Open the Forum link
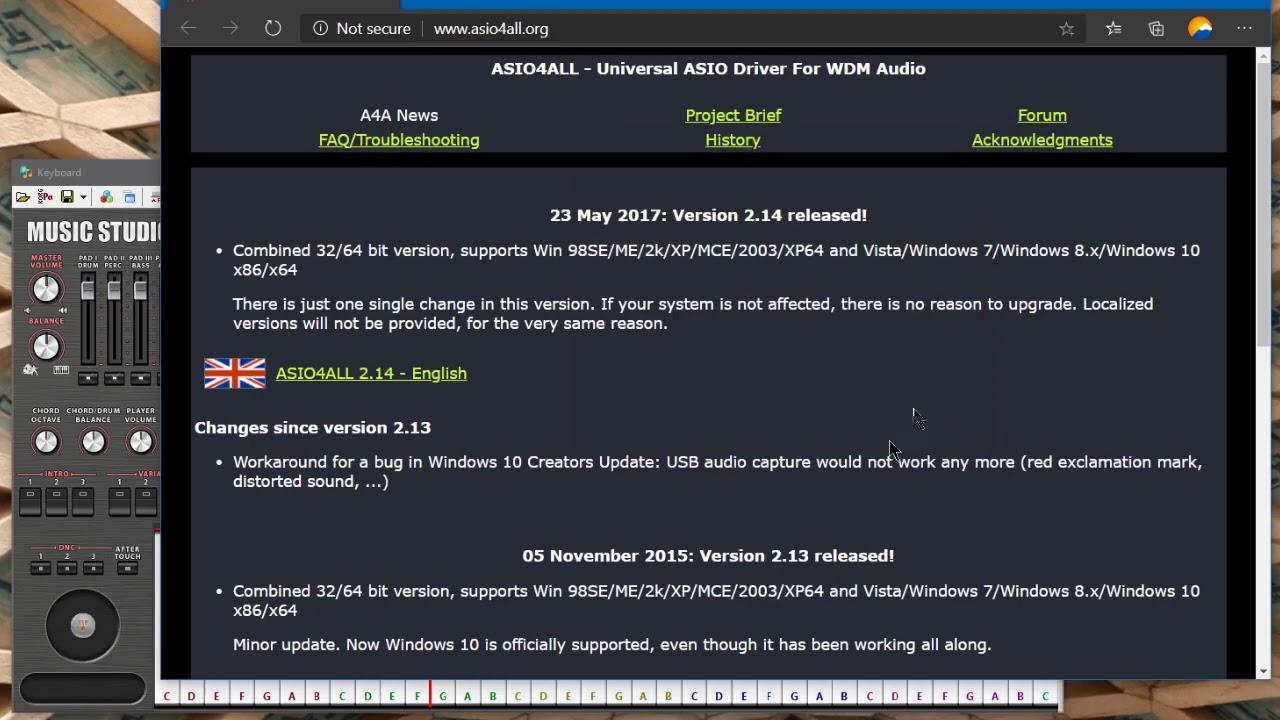 [x=1042, y=115]
